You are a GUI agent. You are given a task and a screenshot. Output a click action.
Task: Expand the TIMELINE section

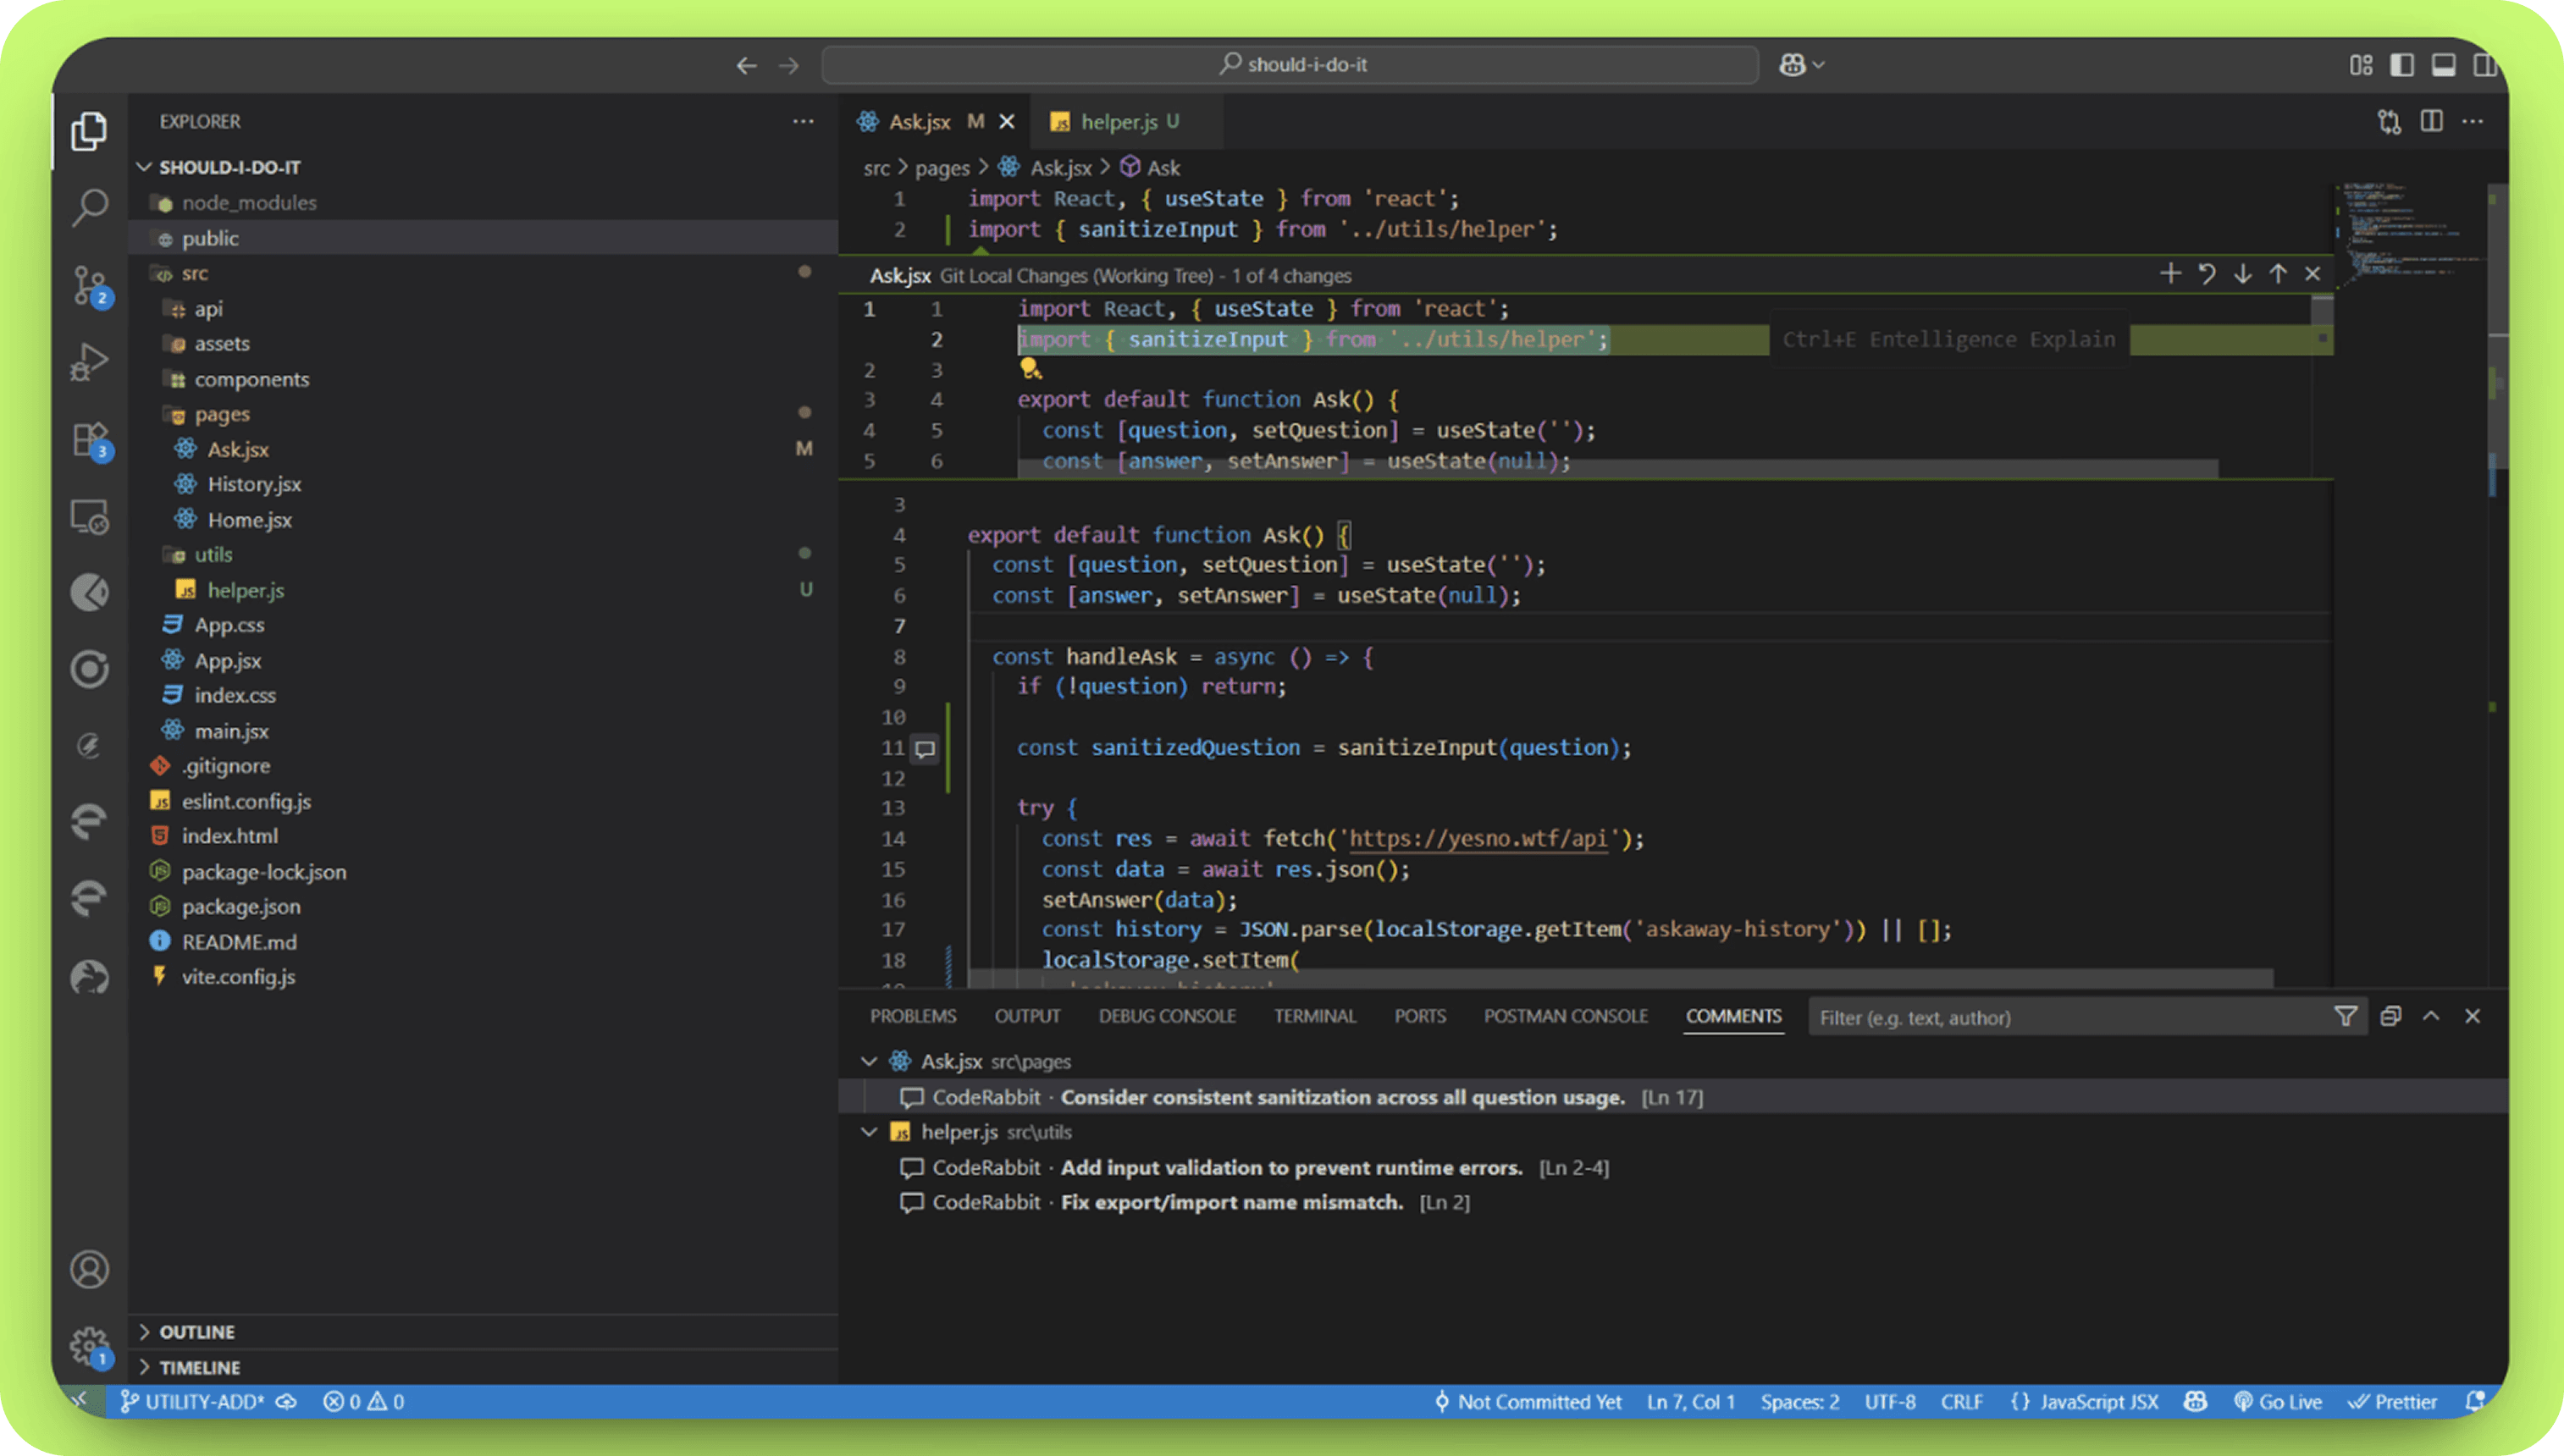point(199,1367)
